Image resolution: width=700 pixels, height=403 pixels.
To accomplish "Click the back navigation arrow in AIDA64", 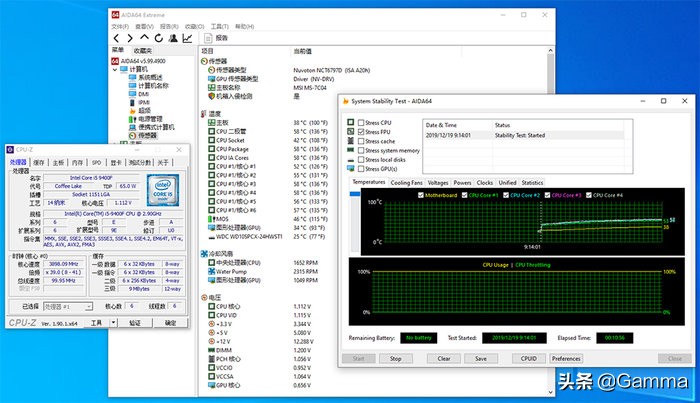I will pos(116,38).
